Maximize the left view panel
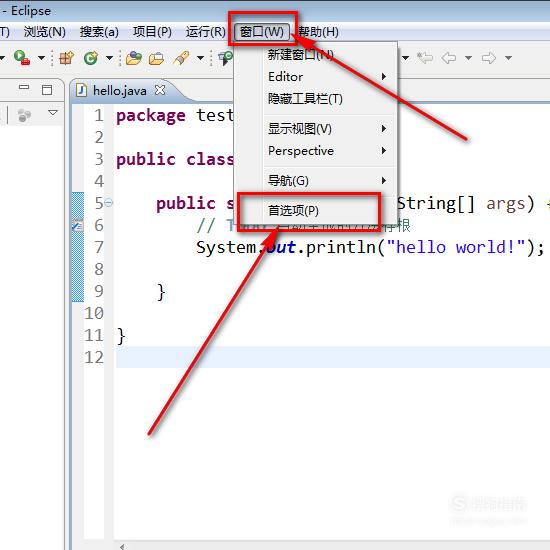The width and height of the screenshot is (550, 550). pyautogui.click(x=47, y=90)
